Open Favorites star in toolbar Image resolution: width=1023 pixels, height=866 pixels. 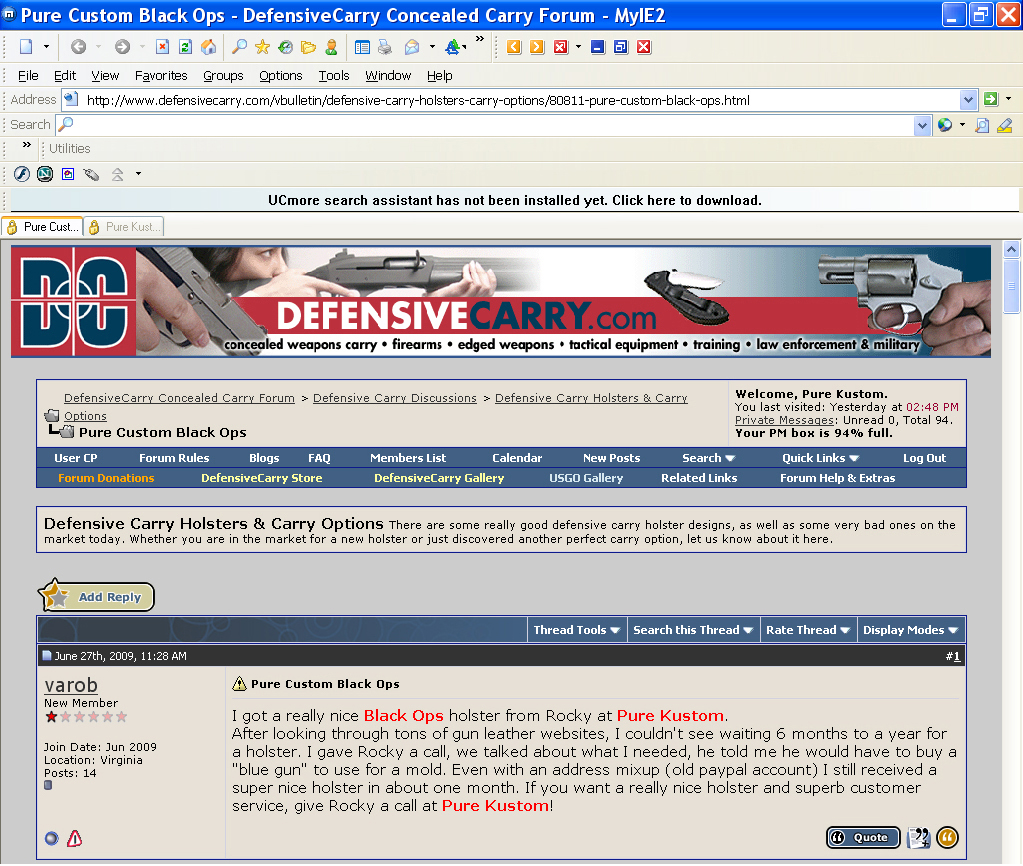(x=262, y=47)
